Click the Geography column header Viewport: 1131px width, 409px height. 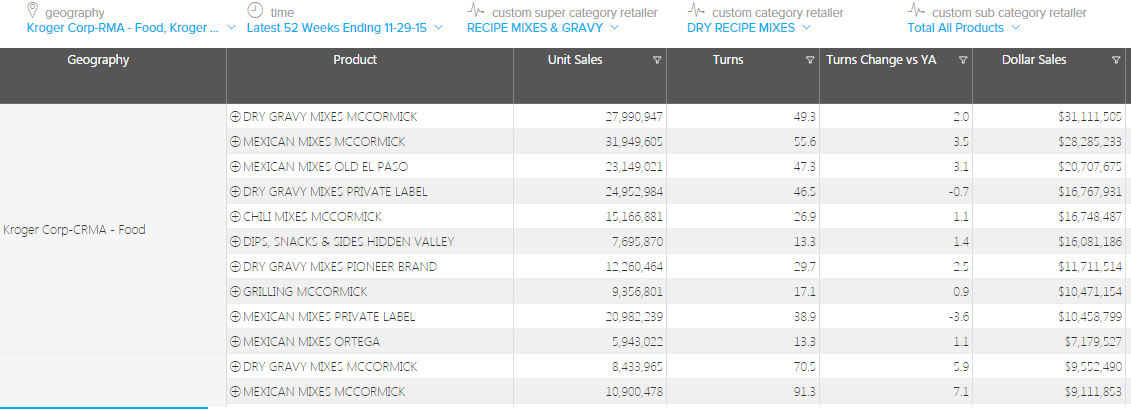(98, 60)
